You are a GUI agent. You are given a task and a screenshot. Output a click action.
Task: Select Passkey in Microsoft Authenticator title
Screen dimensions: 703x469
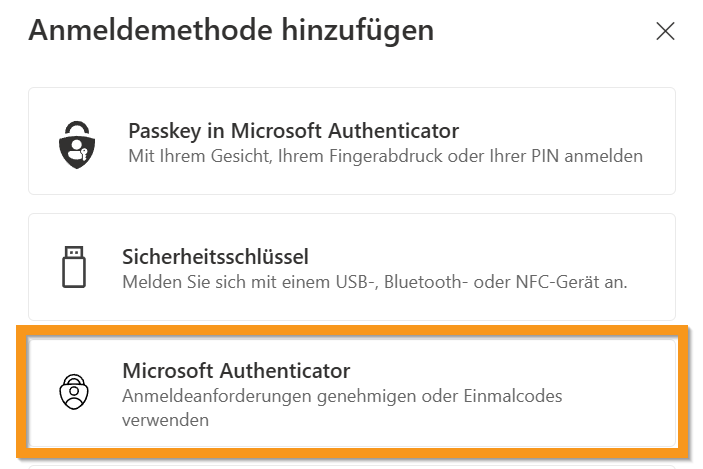click(x=293, y=130)
